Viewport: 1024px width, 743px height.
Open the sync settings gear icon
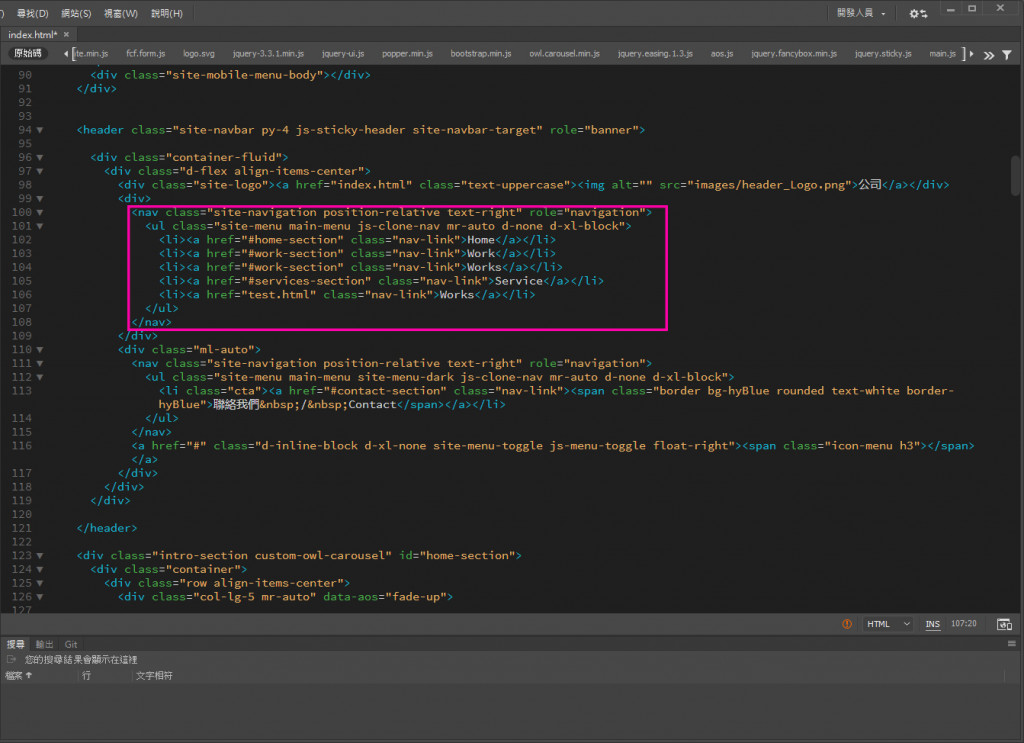(917, 13)
